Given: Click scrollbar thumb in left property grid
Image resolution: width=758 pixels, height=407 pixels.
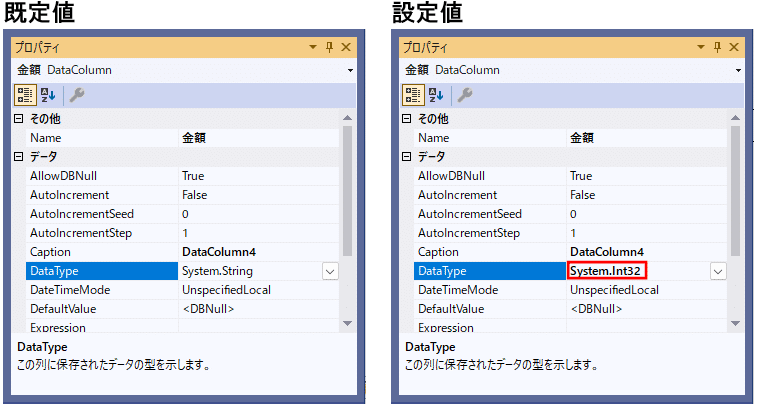Looking at the screenshot, I should 347,191.
